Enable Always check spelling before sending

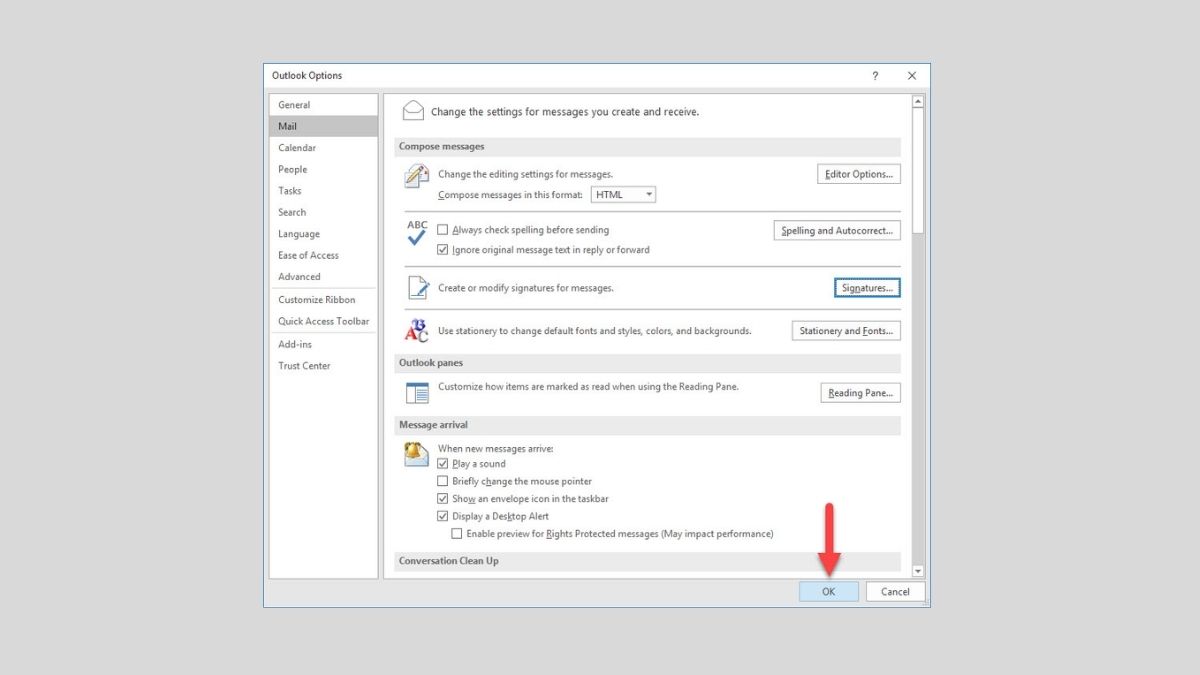[443, 230]
